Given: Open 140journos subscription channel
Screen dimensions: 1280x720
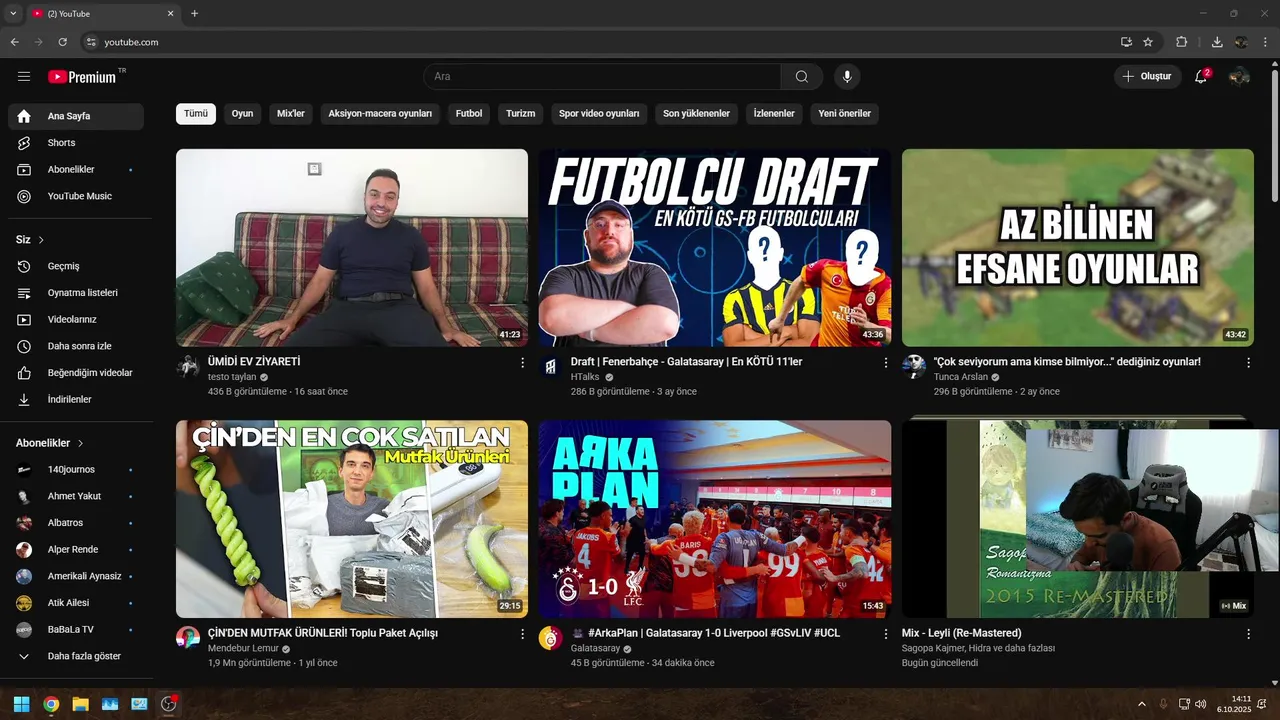Looking at the screenshot, I should coord(76,470).
